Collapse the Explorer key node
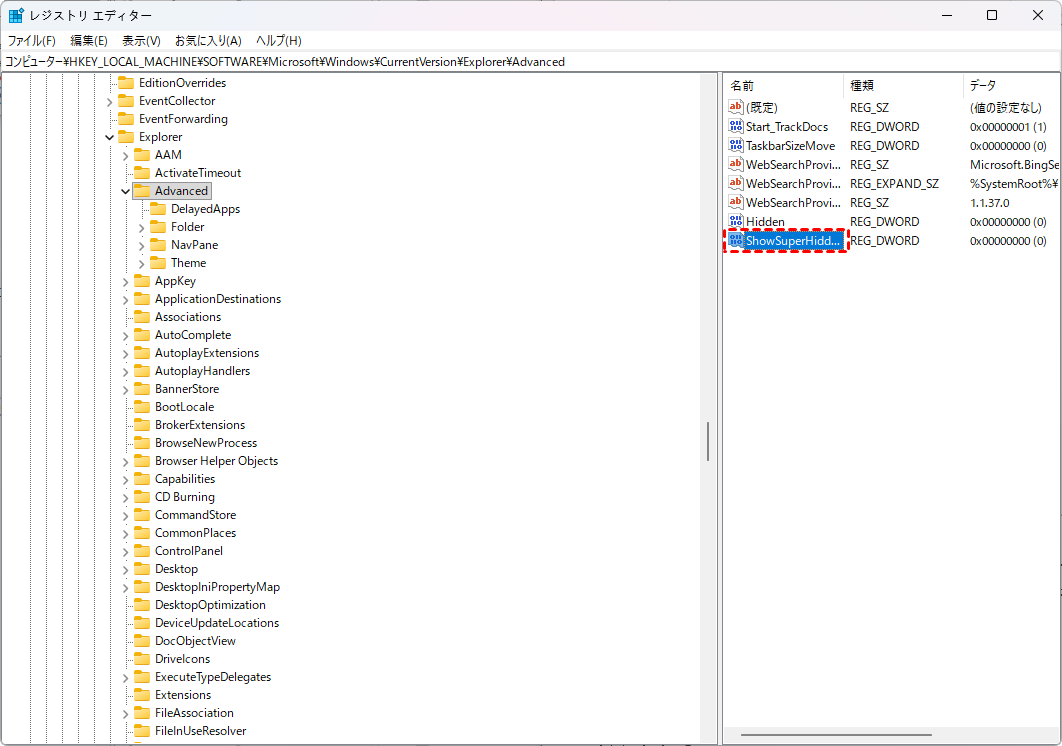The image size is (1062, 746). coord(109,137)
